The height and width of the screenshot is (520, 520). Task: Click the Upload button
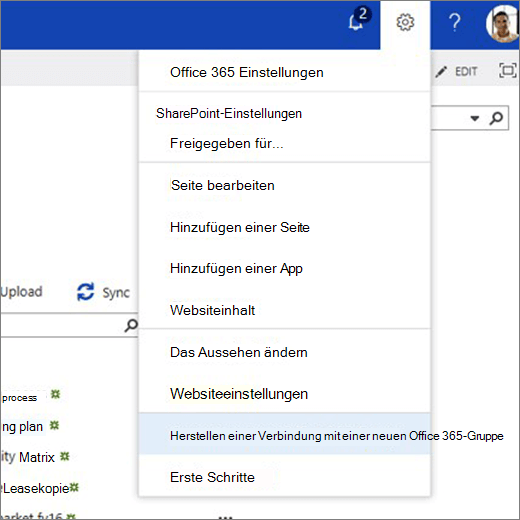coord(21,292)
